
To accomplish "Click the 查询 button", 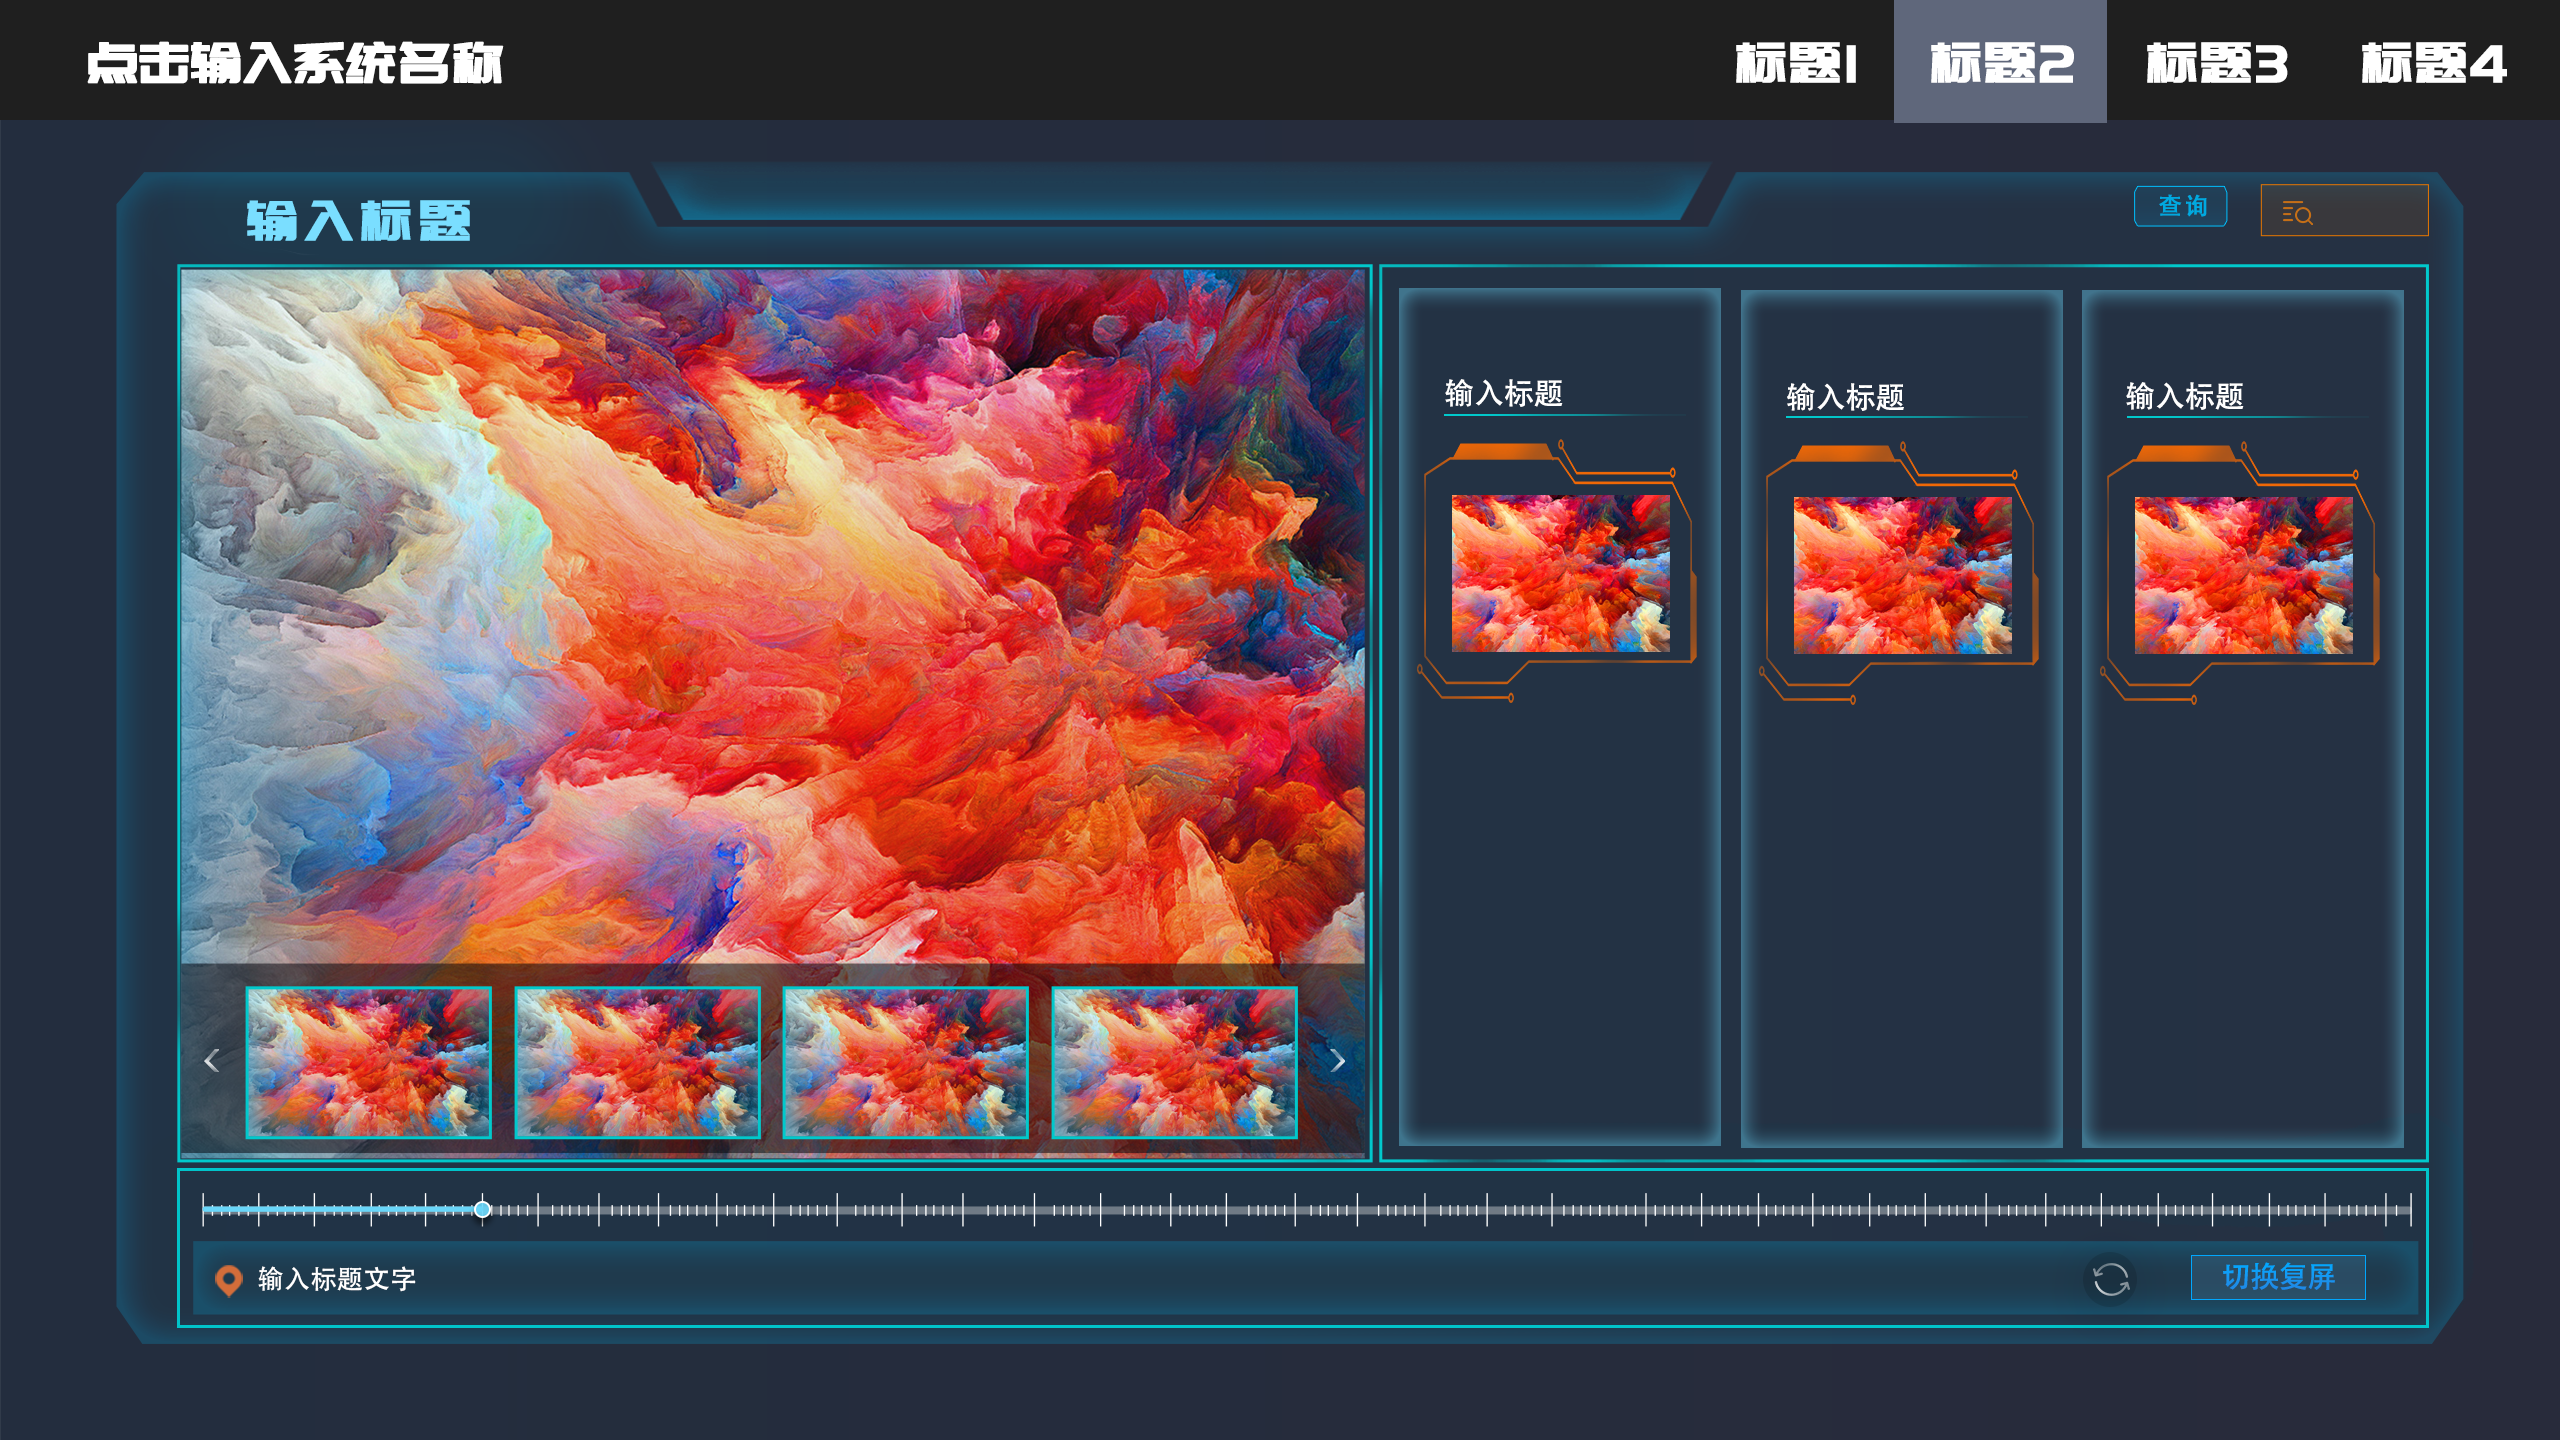I will (x=2181, y=207).
